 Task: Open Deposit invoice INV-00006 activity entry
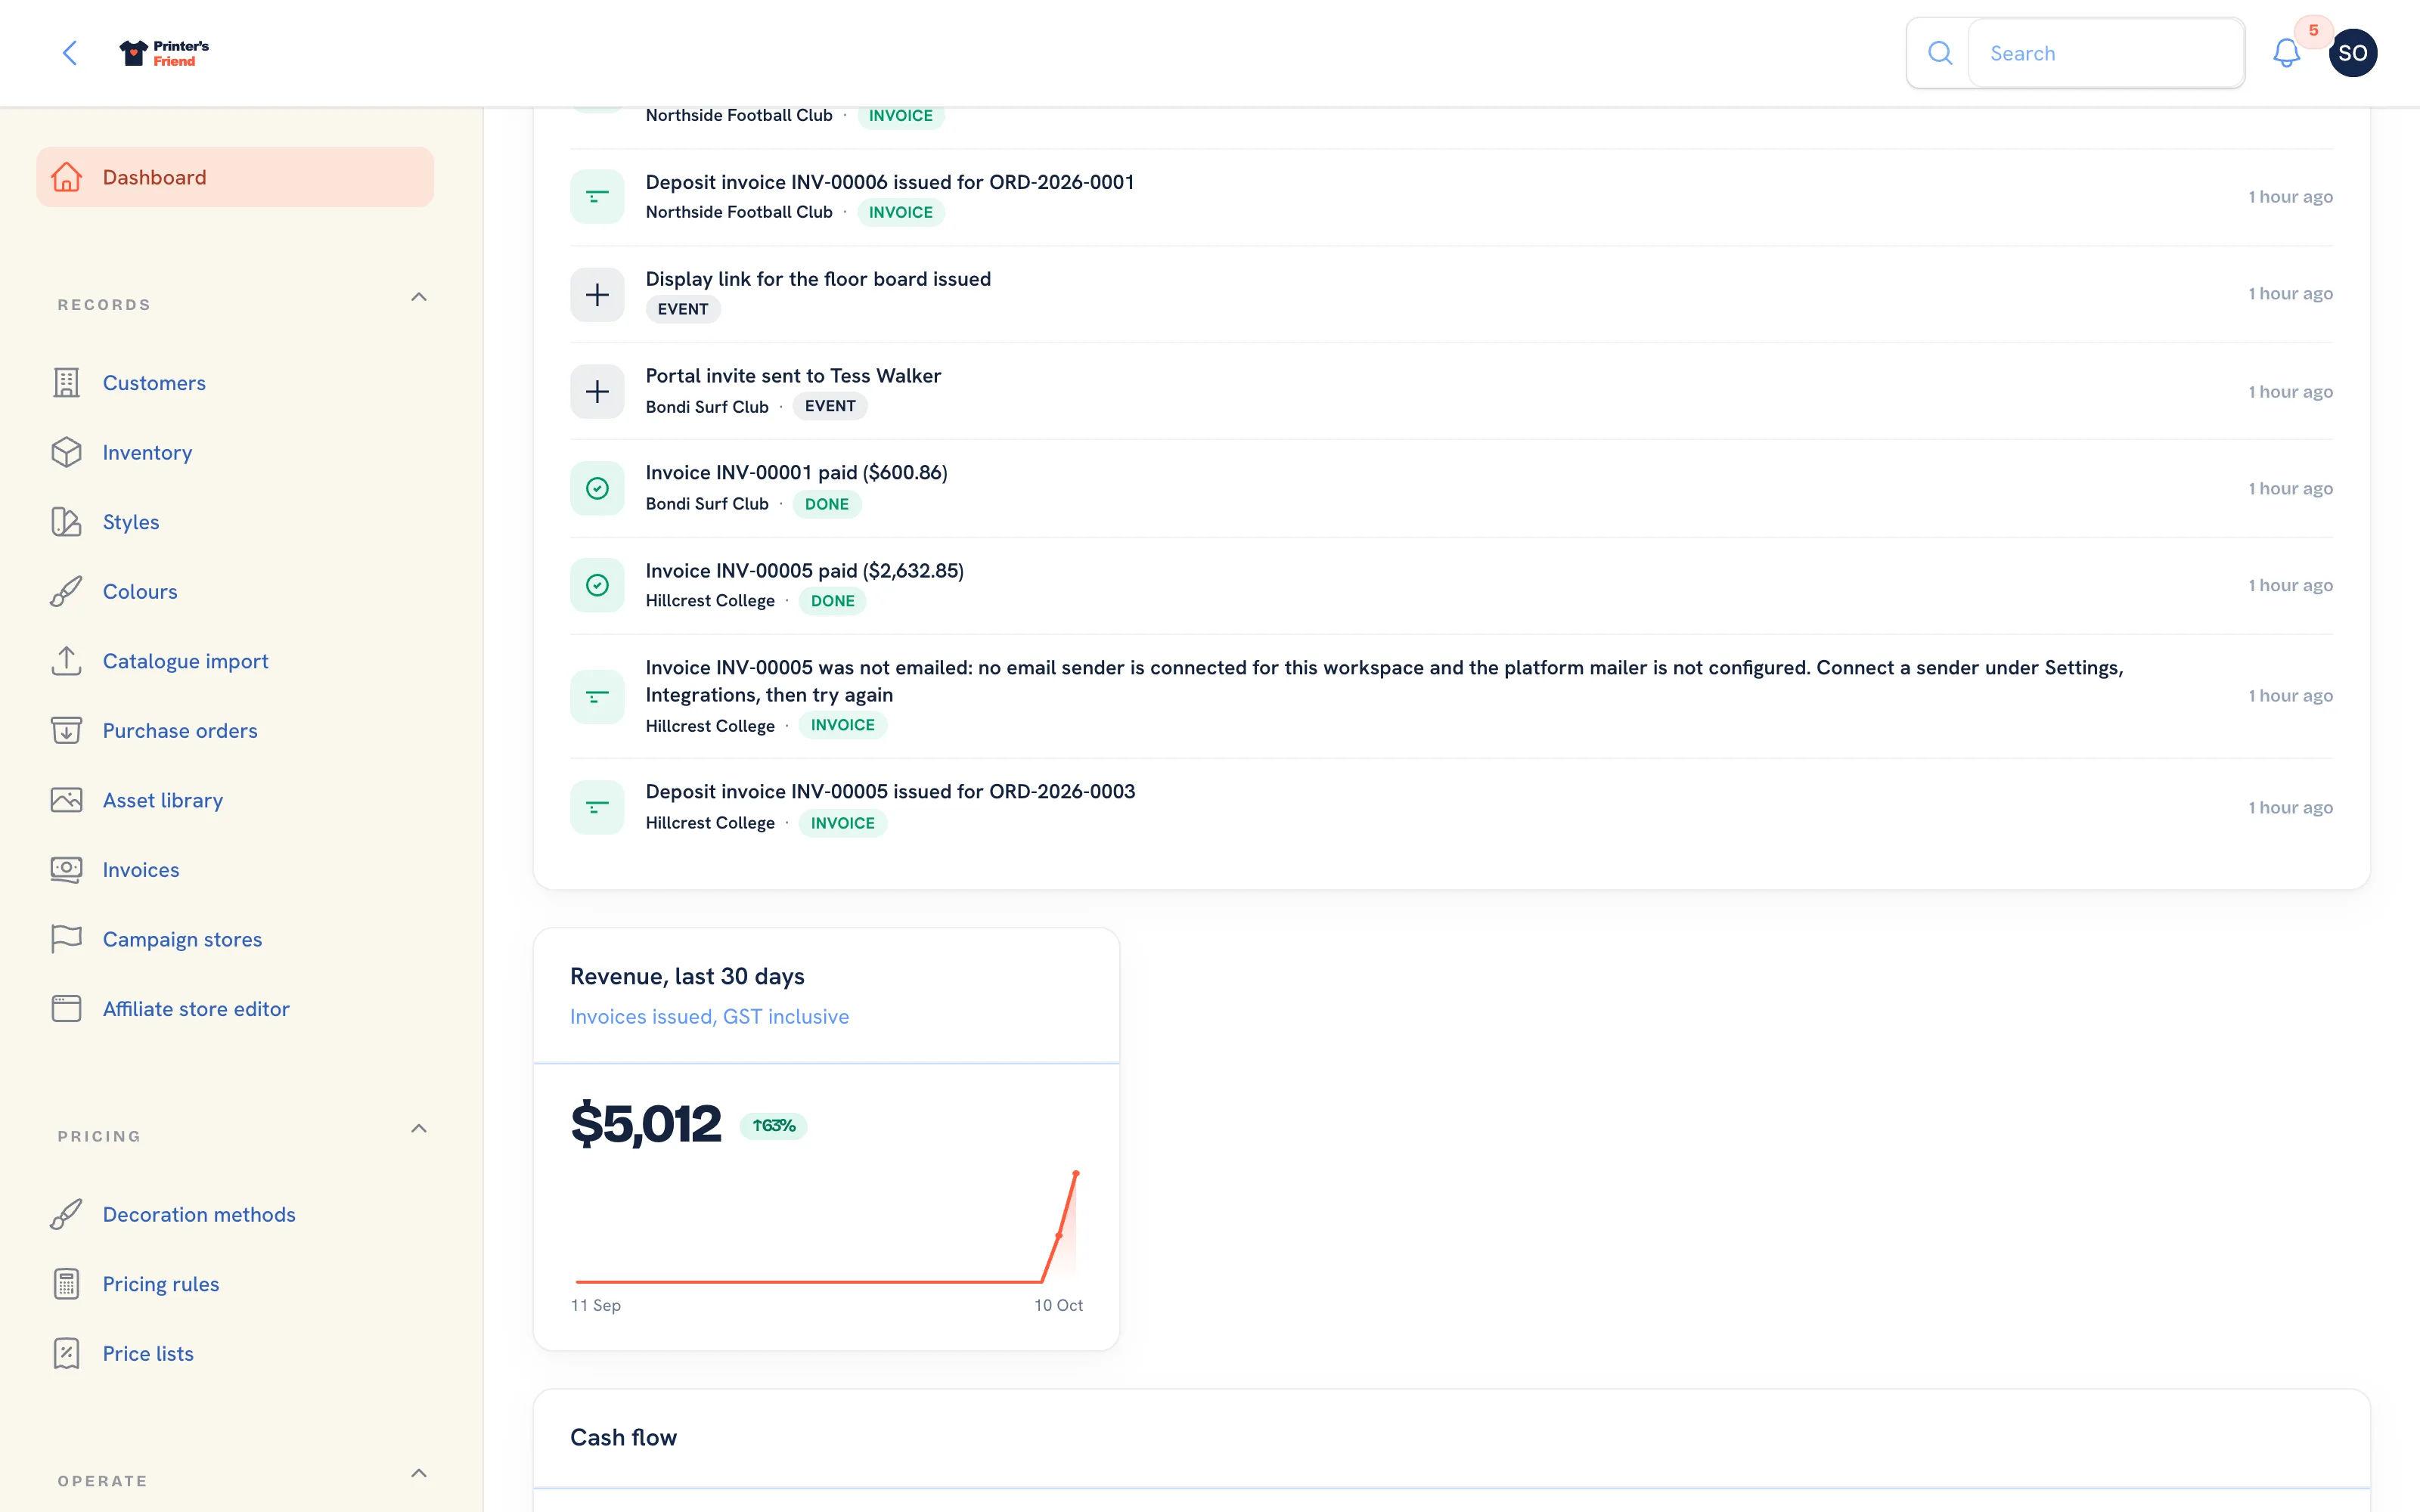click(x=1451, y=197)
